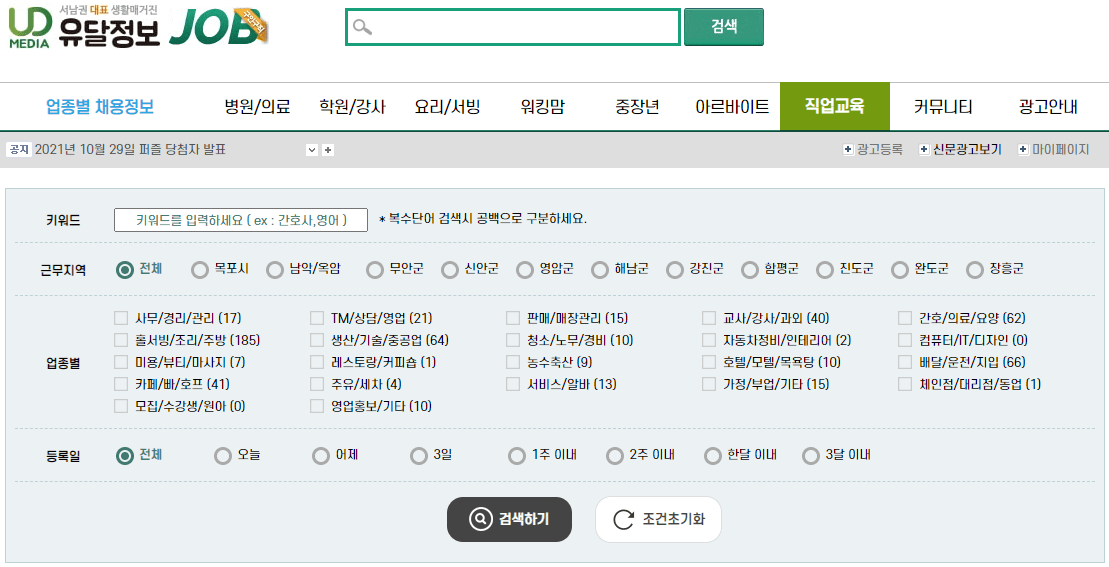The image size is (1109, 567).
Task: Select the 직업교육 tab
Action: (835, 106)
